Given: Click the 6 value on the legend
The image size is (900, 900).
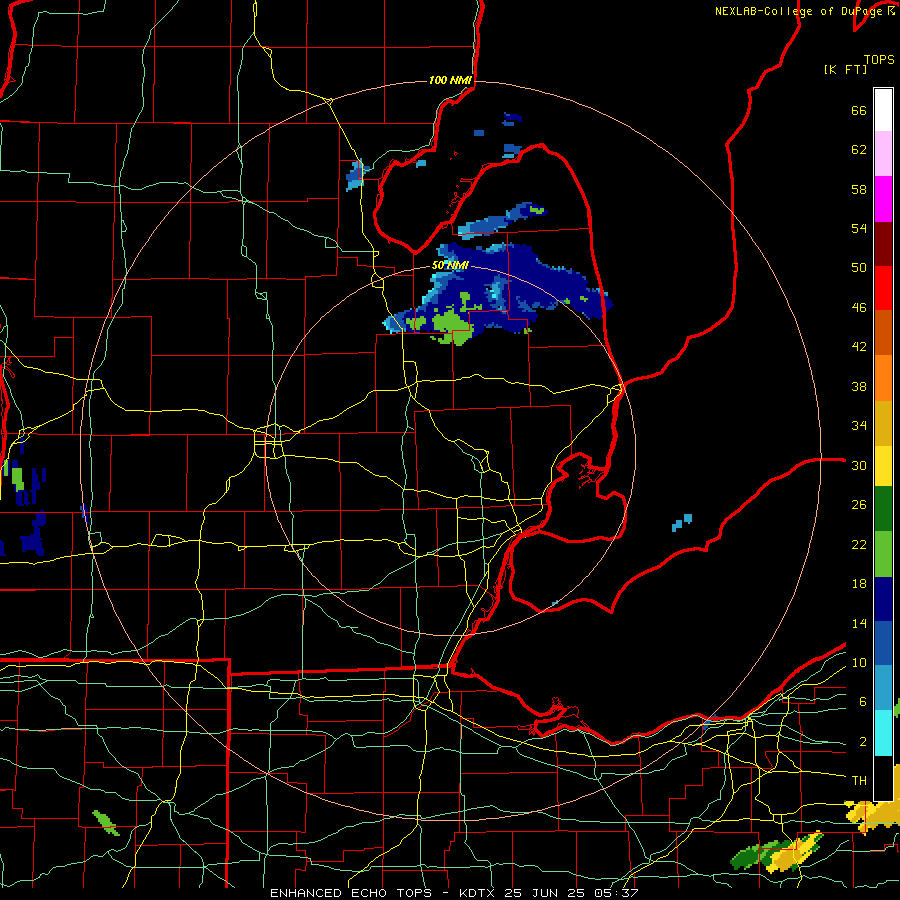Looking at the screenshot, I should (x=862, y=702).
